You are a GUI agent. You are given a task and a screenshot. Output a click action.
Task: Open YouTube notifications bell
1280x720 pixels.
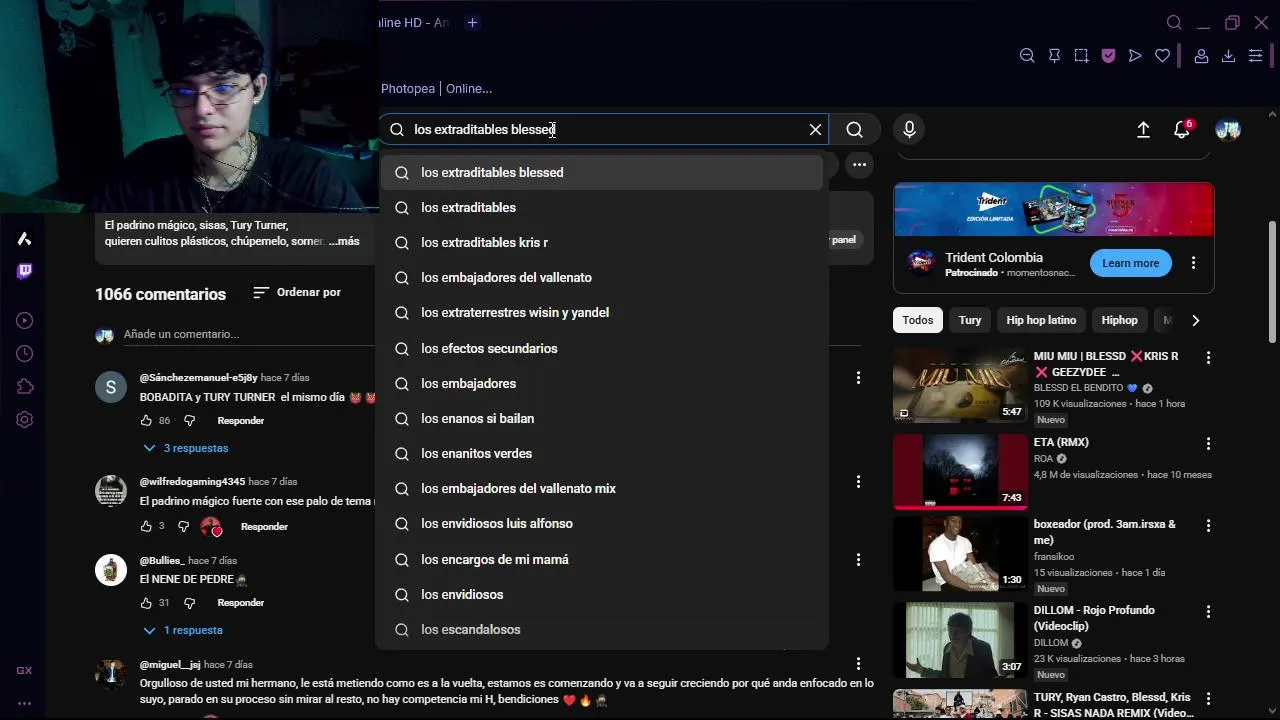(1182, 130)
